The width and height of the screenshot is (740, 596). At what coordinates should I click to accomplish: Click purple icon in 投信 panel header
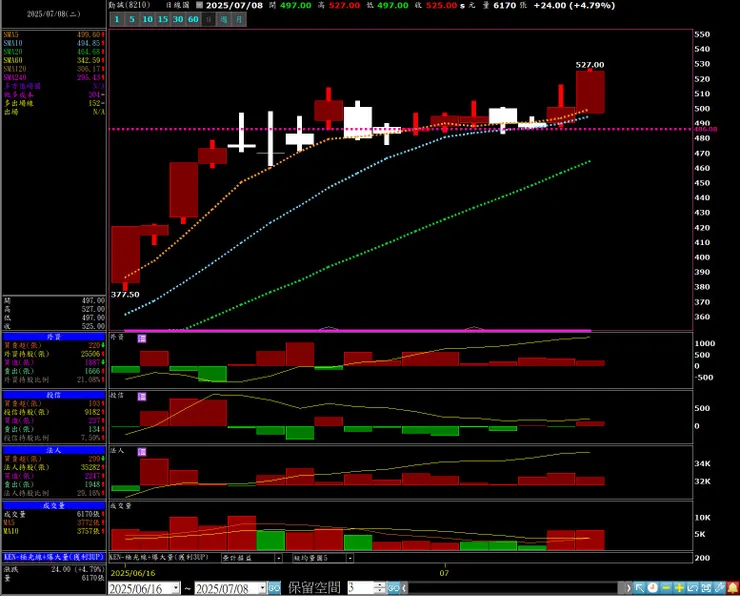pyautogui.click(x=142, y=396)
